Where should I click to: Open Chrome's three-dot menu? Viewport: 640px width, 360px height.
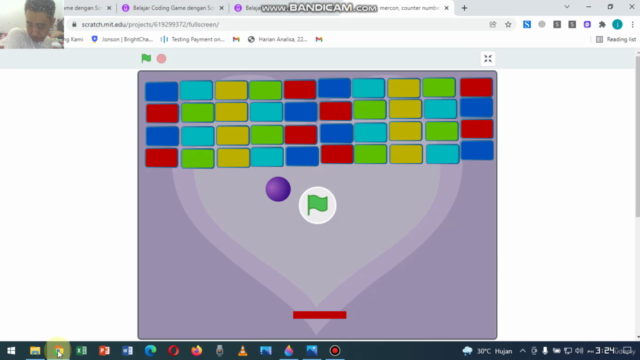pos(632,24)
